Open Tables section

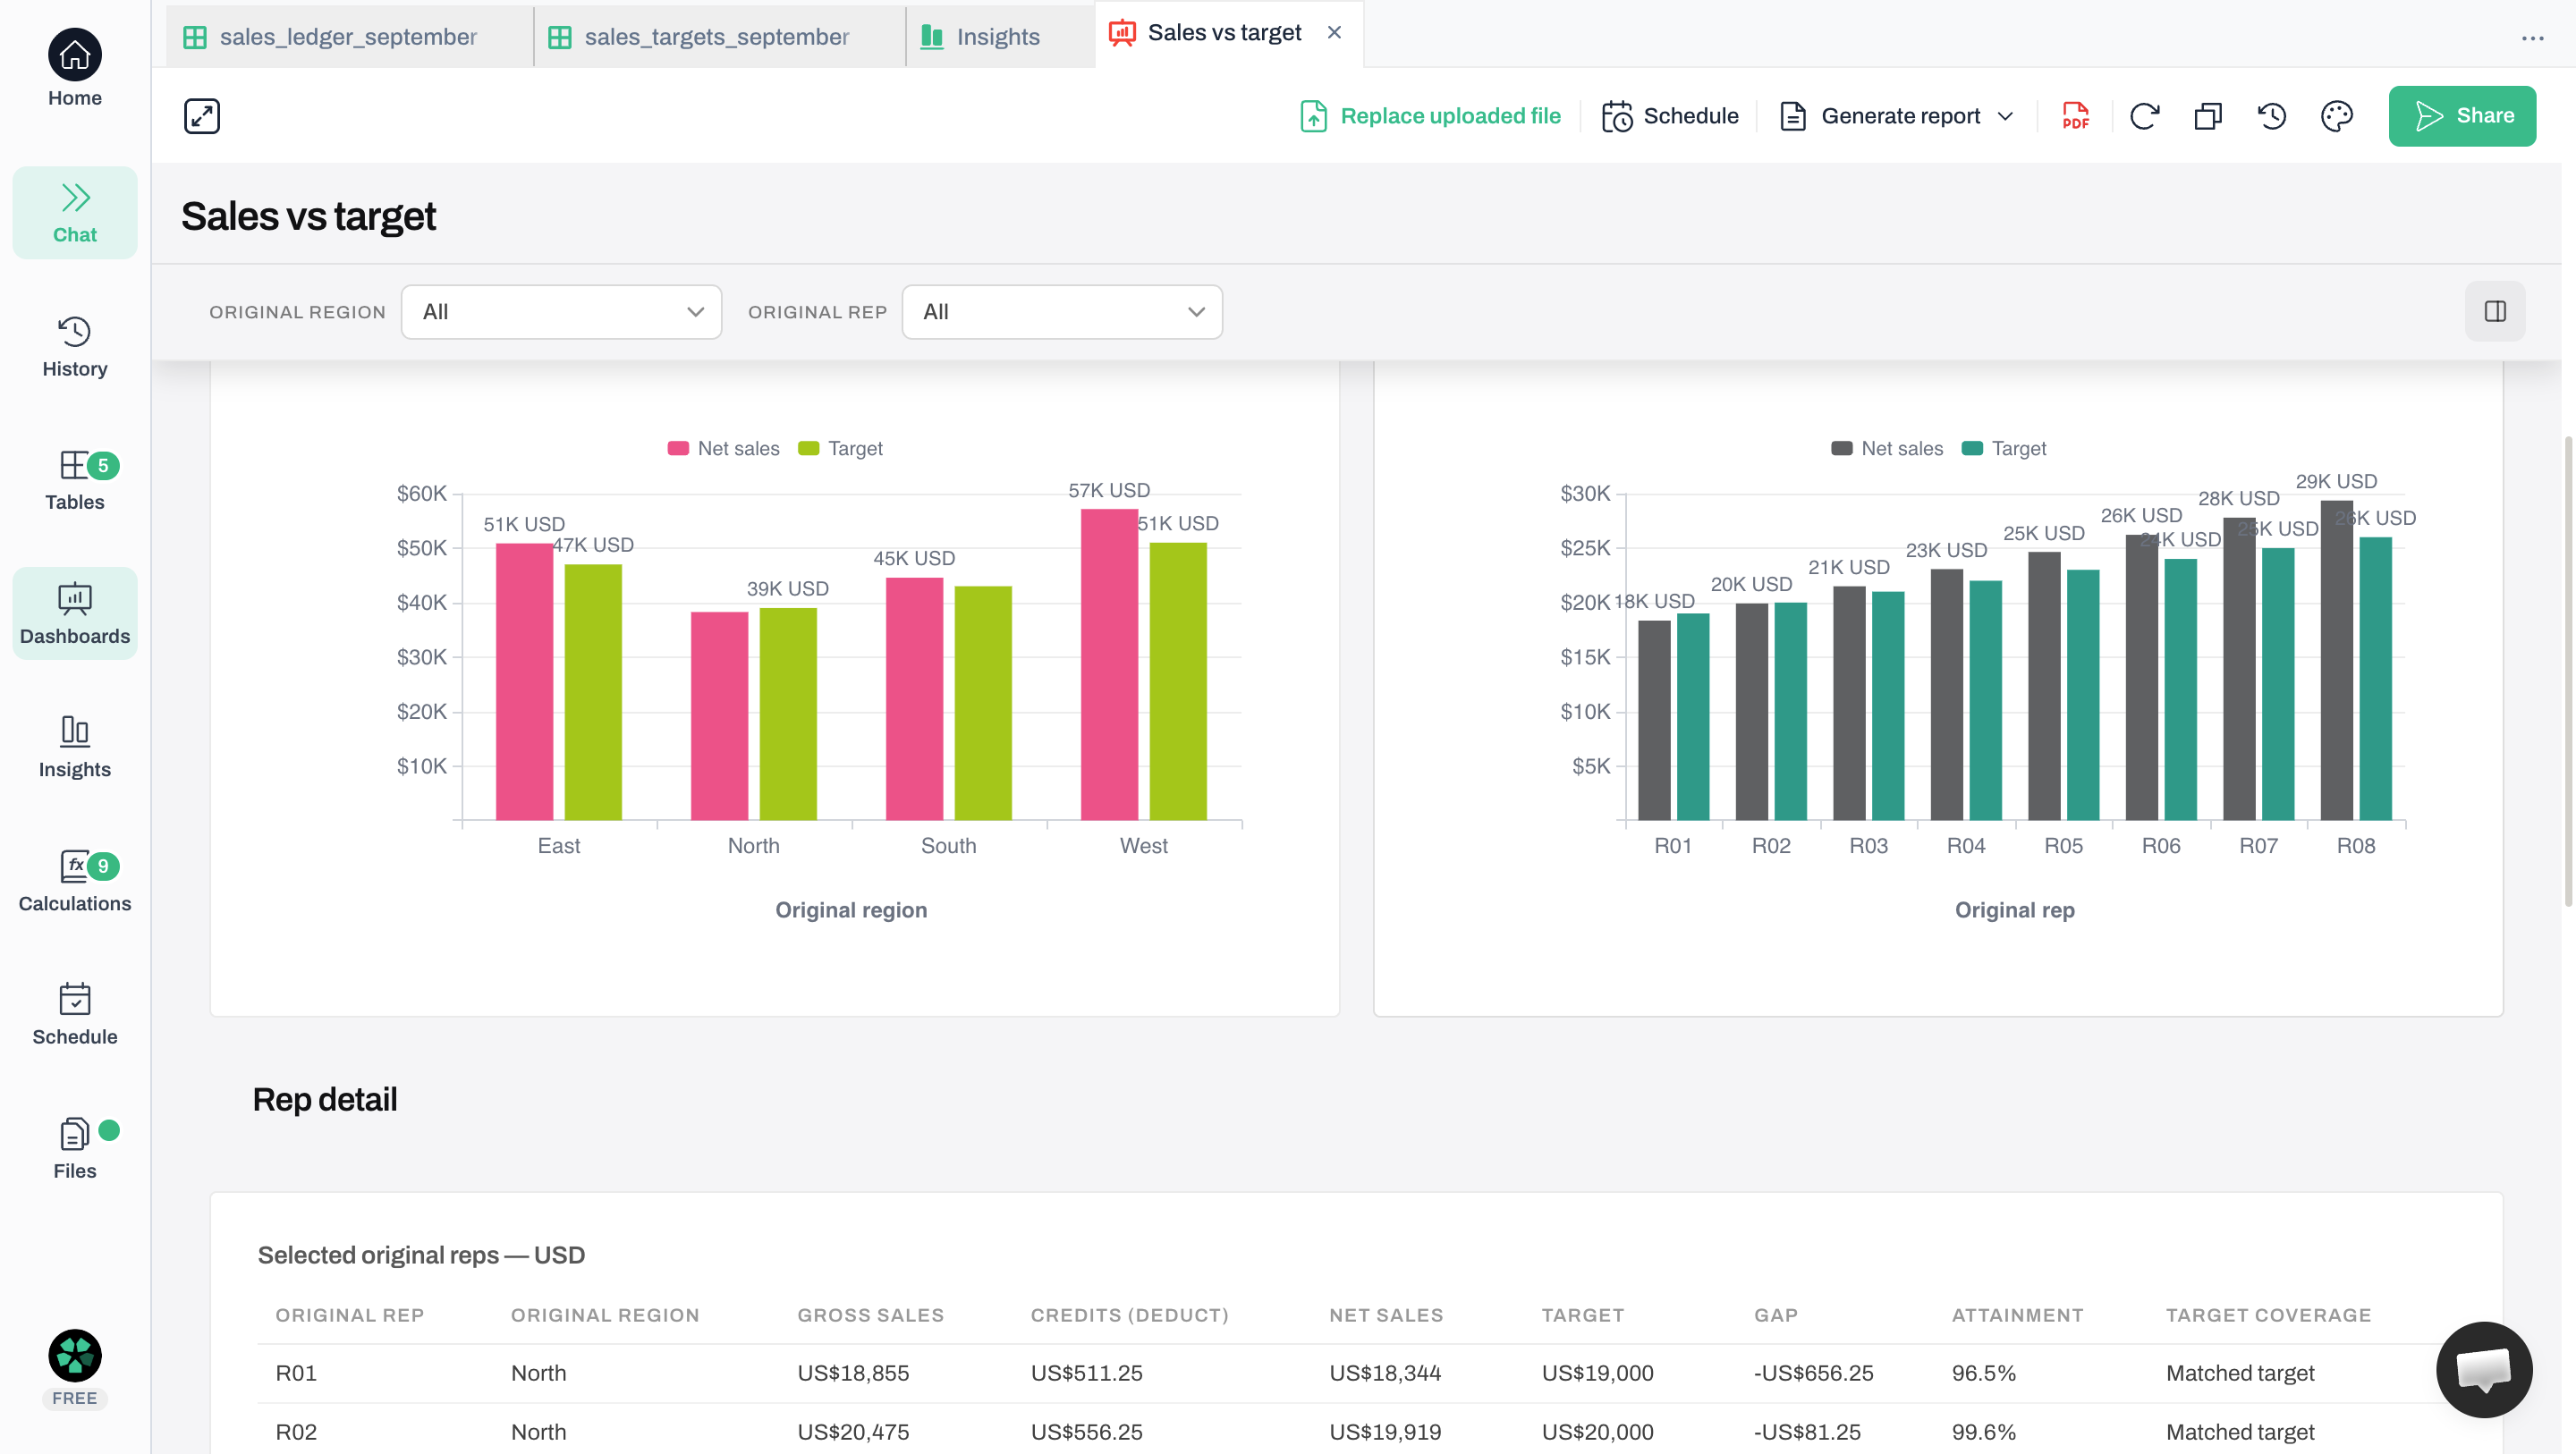(x=75, y=481)
